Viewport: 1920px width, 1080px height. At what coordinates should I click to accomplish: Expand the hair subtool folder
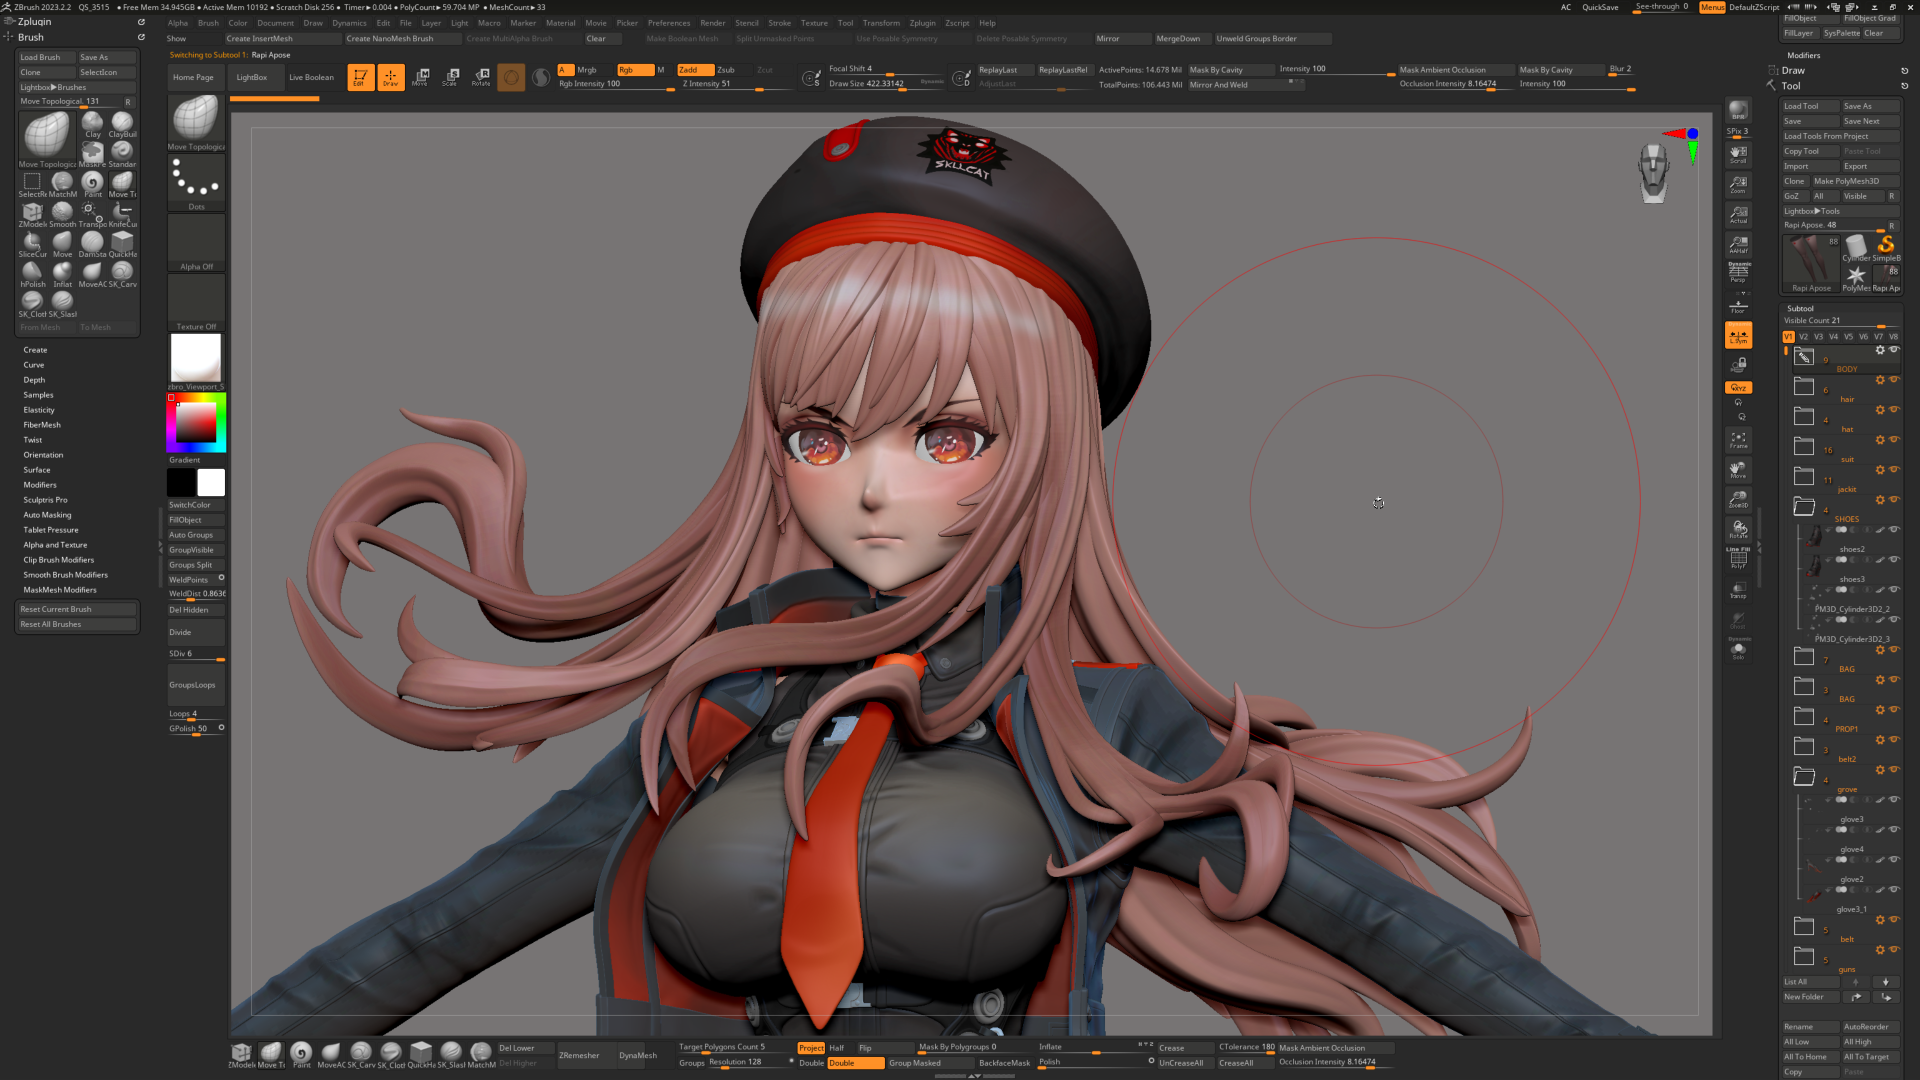point(1804,386)
